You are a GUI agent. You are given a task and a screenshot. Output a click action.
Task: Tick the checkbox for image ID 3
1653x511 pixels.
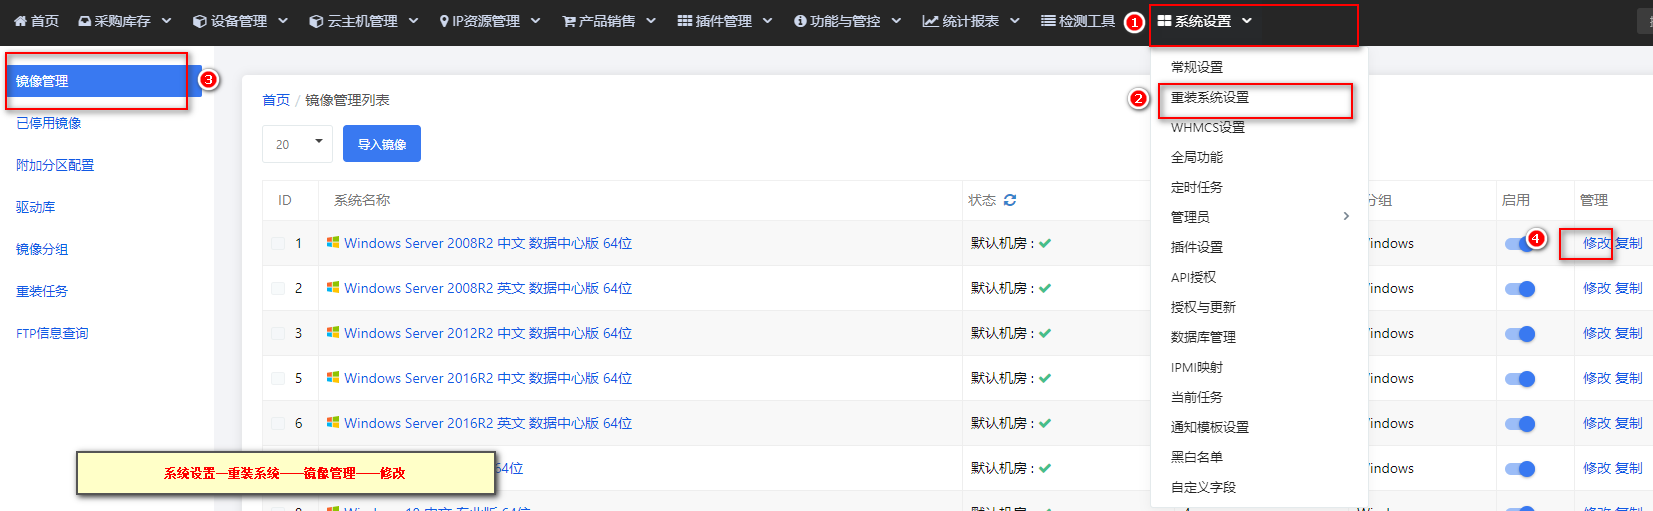click(278, 333)
